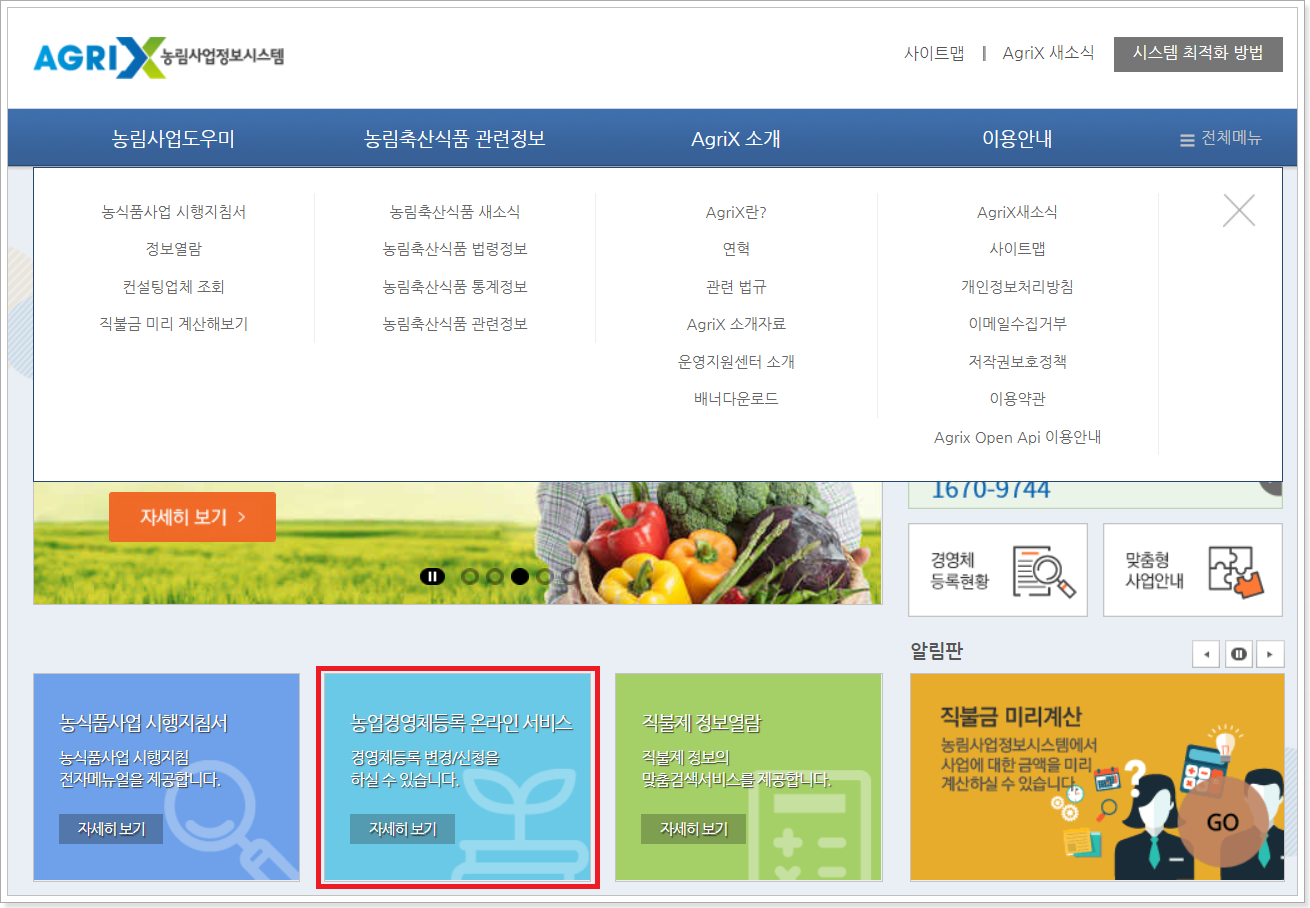The height and width of the screenshot is (908, 1310).
Task: Close the mega menu with the X icon
Action: 1239,210
